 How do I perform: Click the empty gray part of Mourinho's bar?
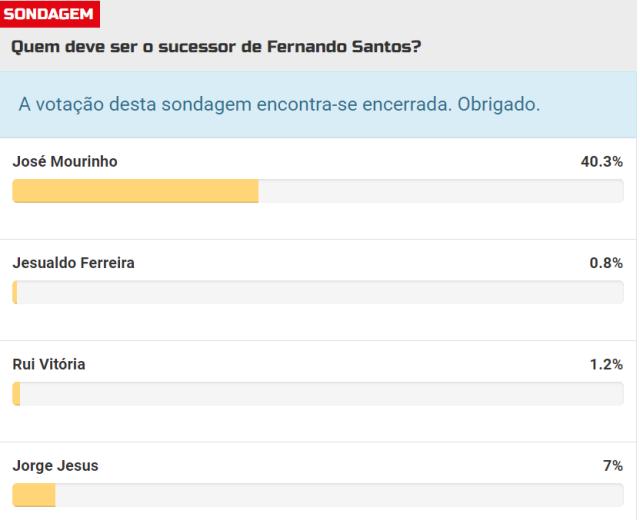coord(440,191)
